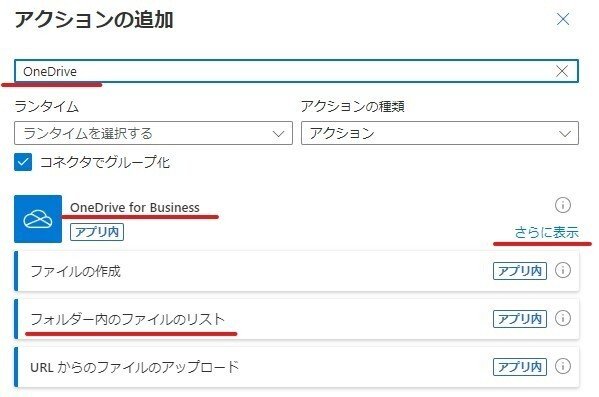Click アプリ内 badge on URL からのファイルのアップロード row
This screenshot has height=397, width=599.
(x=520, y=367)
